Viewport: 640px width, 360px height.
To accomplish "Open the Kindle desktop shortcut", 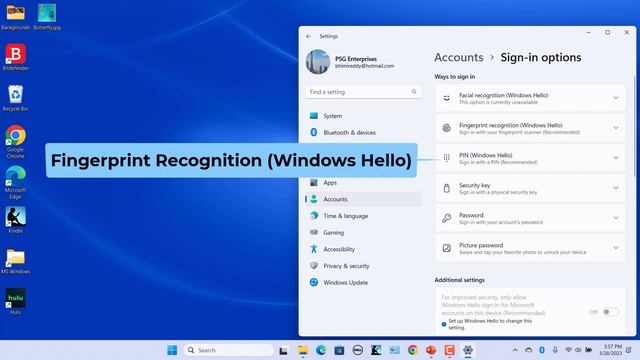I will 16,220.
